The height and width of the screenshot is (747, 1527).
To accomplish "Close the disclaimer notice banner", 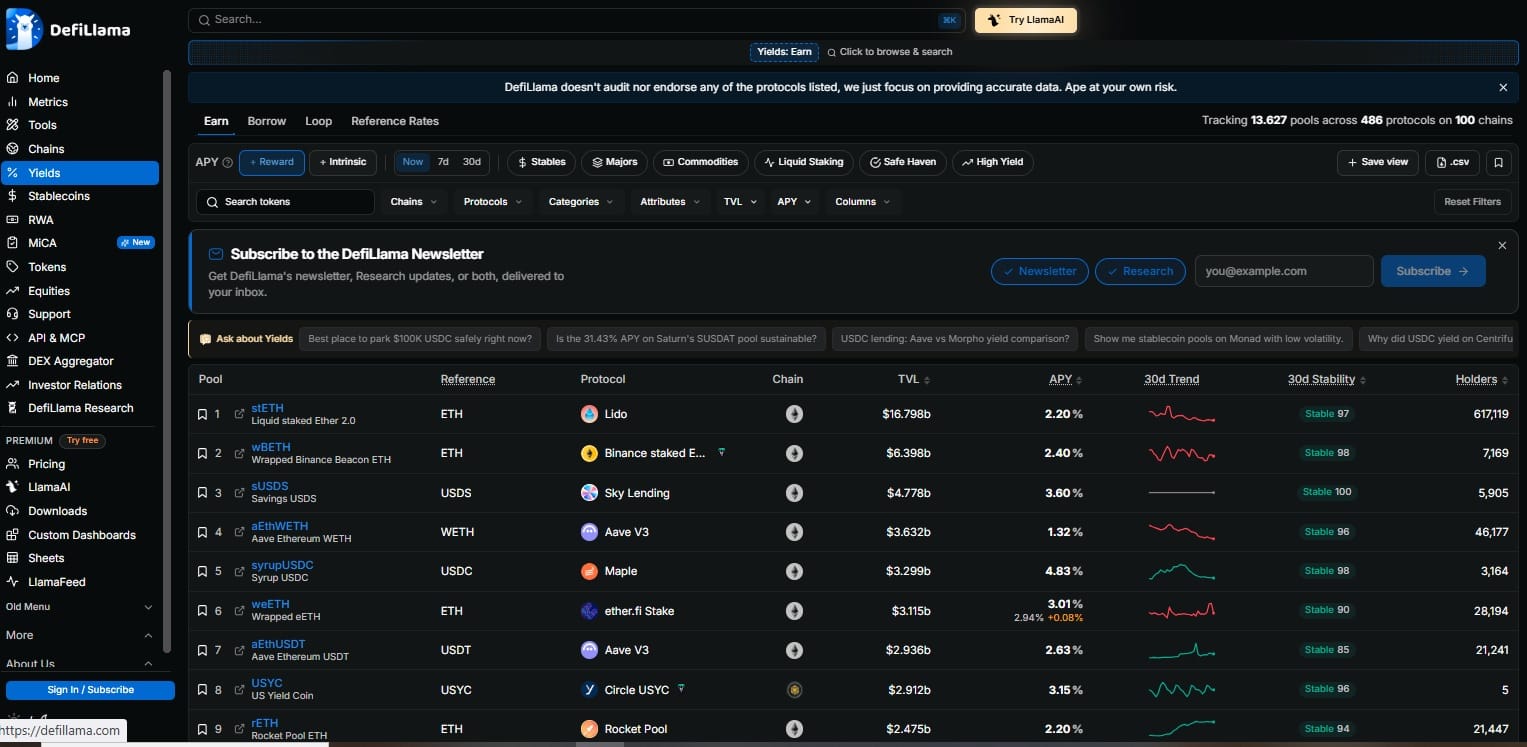I will click(x=1503, y=88).
